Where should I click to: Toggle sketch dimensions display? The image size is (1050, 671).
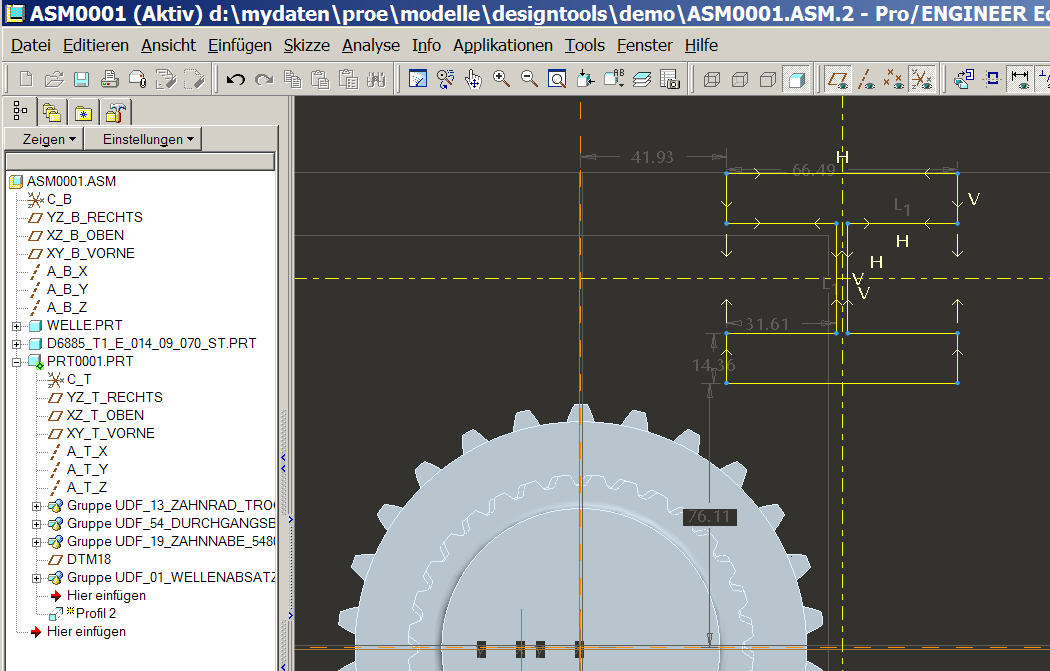(1020, 80)
